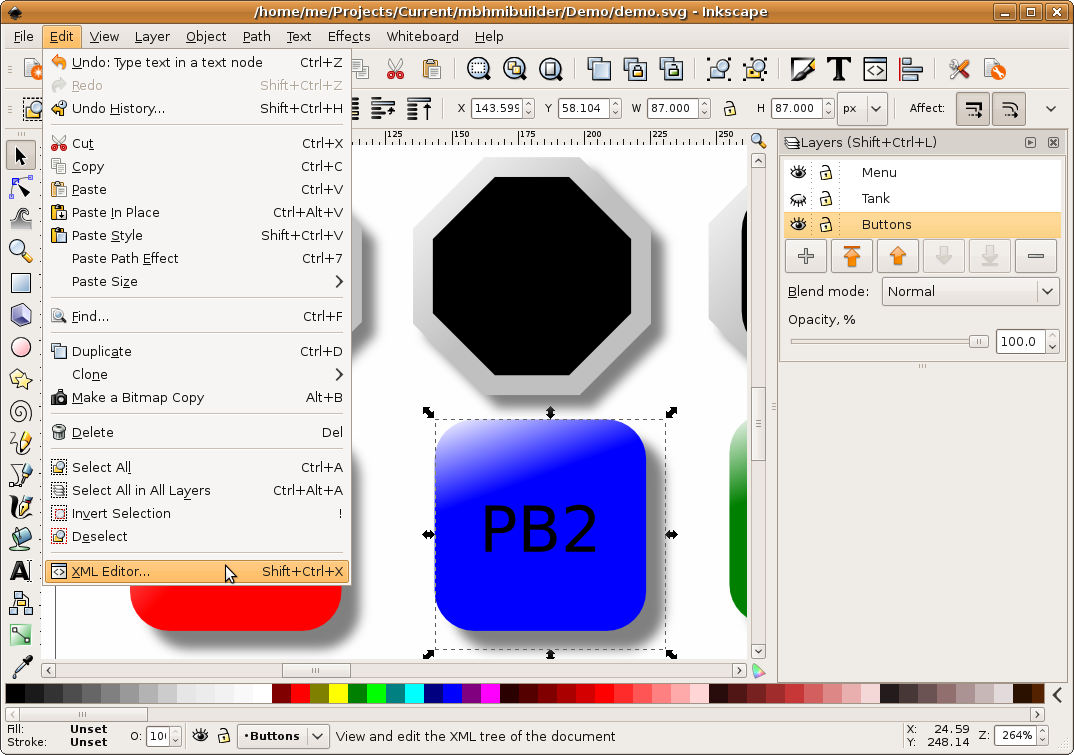
Task: Toggle lock of Buttons layer
Action: point(826,224)
